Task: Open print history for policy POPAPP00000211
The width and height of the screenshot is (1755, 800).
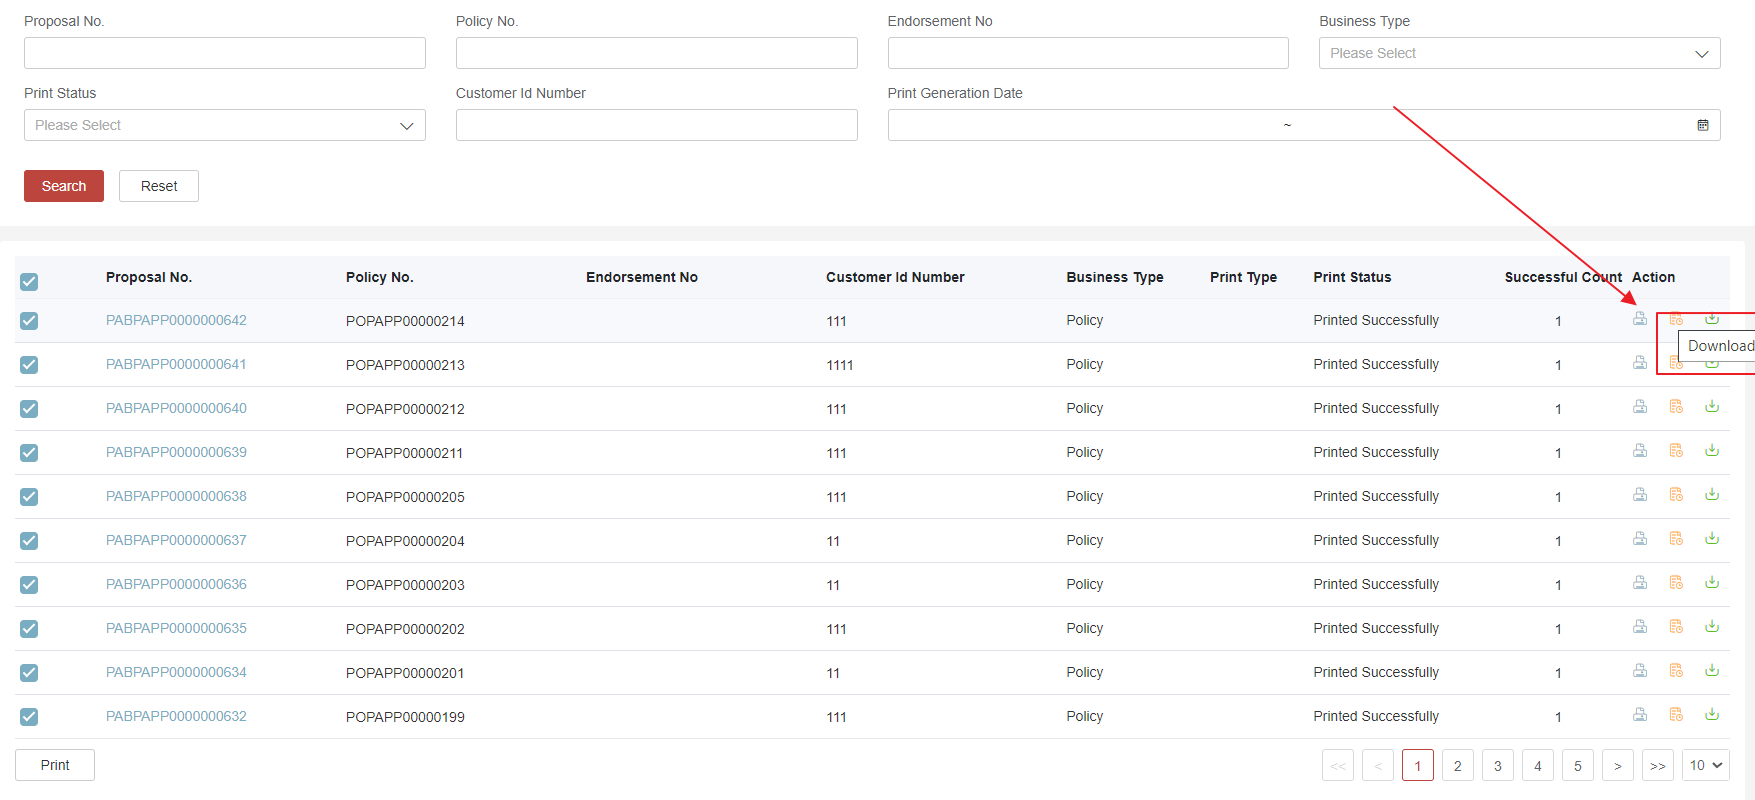Action: (x=1675, y=451)
